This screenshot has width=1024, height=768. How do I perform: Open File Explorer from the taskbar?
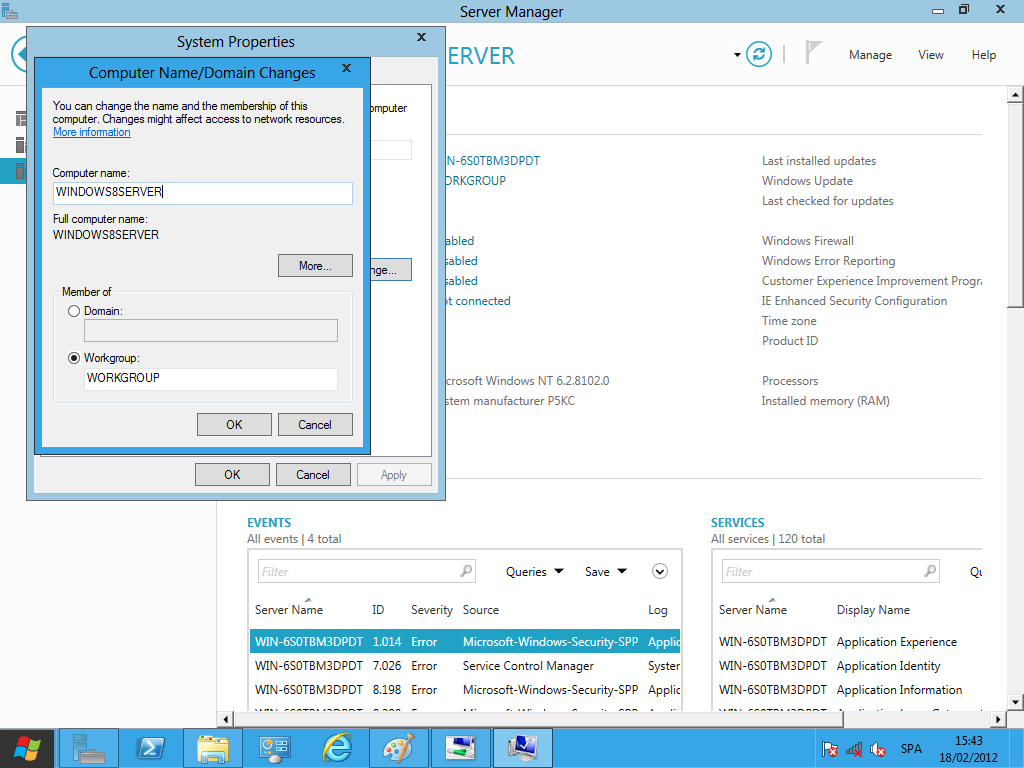pyautogui.click(x=213, y=748)
